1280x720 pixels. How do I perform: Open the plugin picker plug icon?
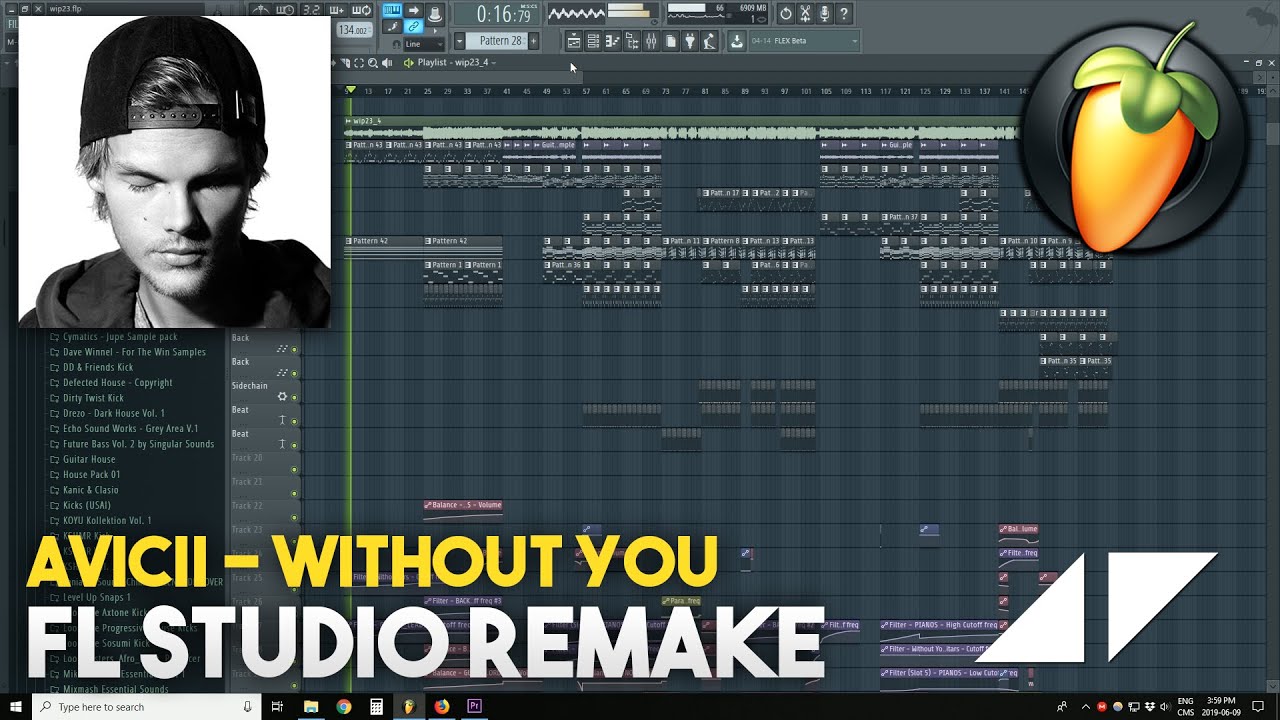(x=690, y=41)
